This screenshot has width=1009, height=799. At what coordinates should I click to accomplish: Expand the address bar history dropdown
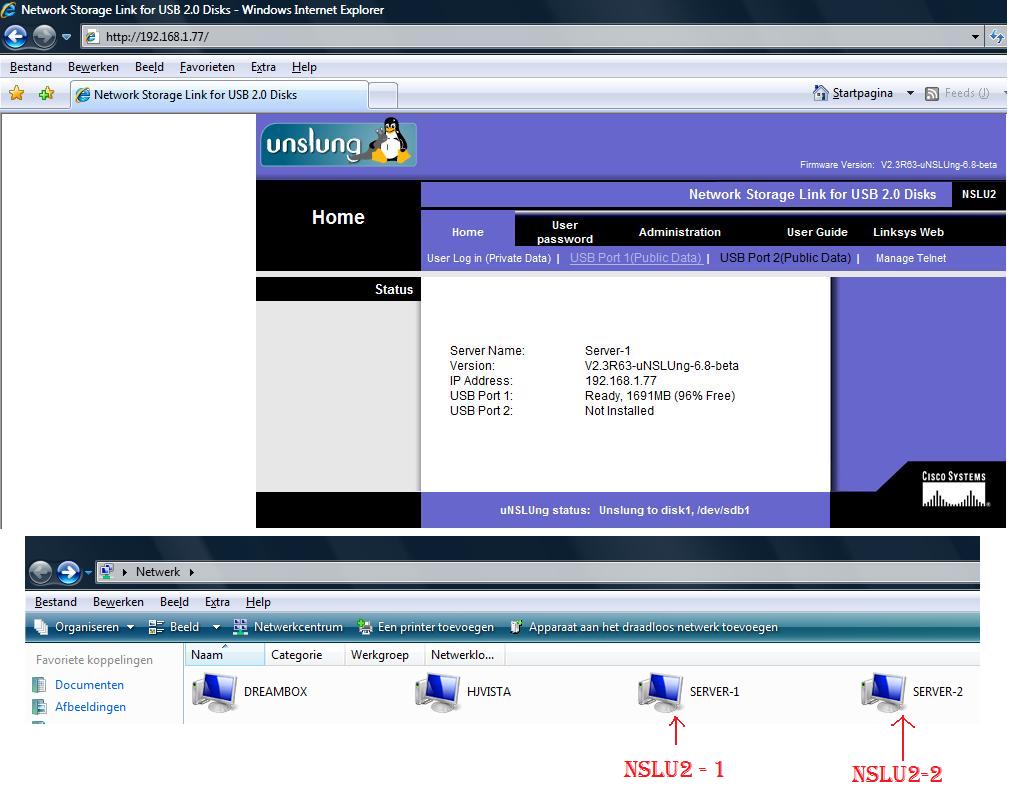(976, 37)
